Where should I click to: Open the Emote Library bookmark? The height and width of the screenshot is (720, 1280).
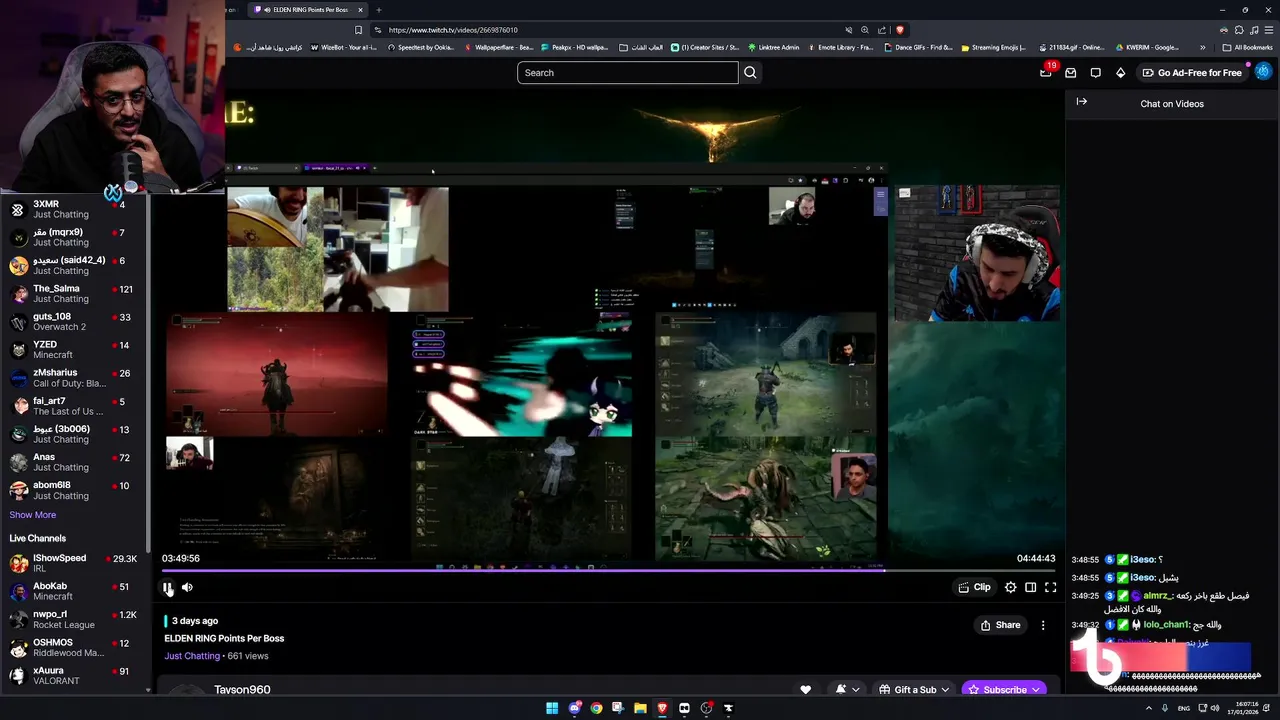pyautogui.click(x=840, y=47)
